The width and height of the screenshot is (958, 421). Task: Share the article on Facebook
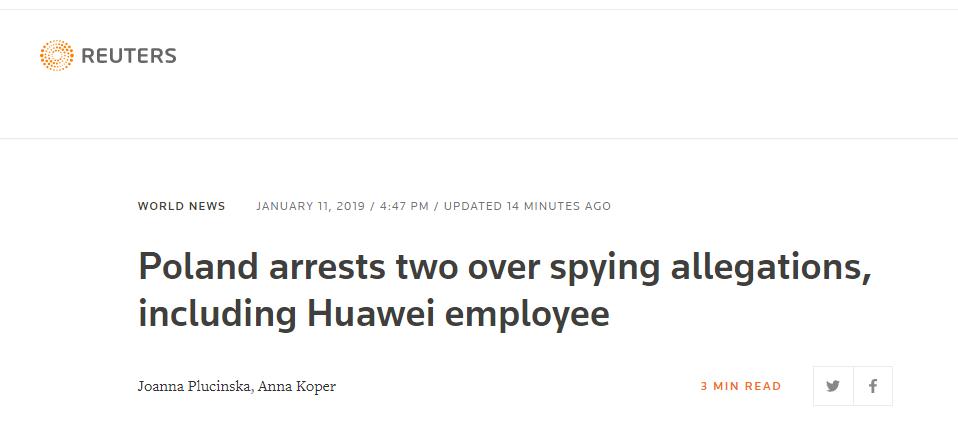coord(873,386)
